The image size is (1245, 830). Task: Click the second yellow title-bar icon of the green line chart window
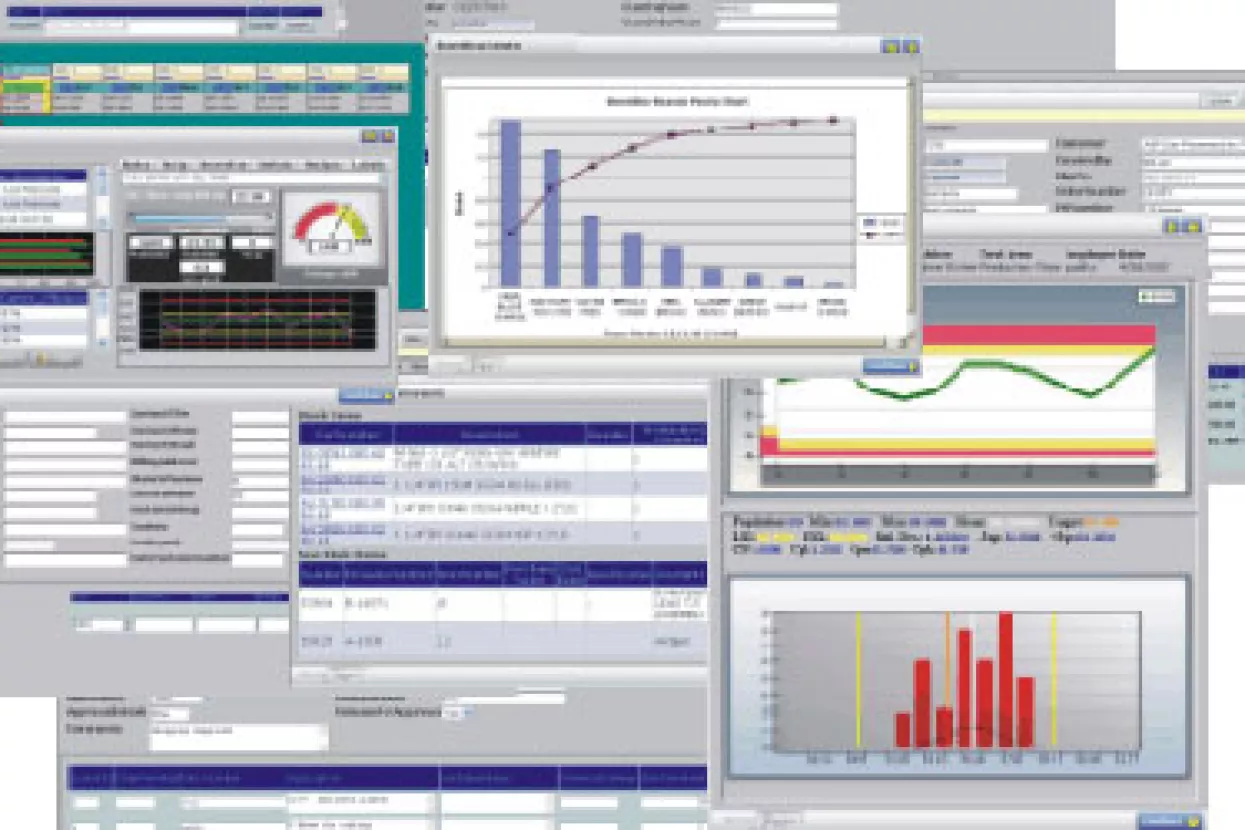tap(1193, 227)
